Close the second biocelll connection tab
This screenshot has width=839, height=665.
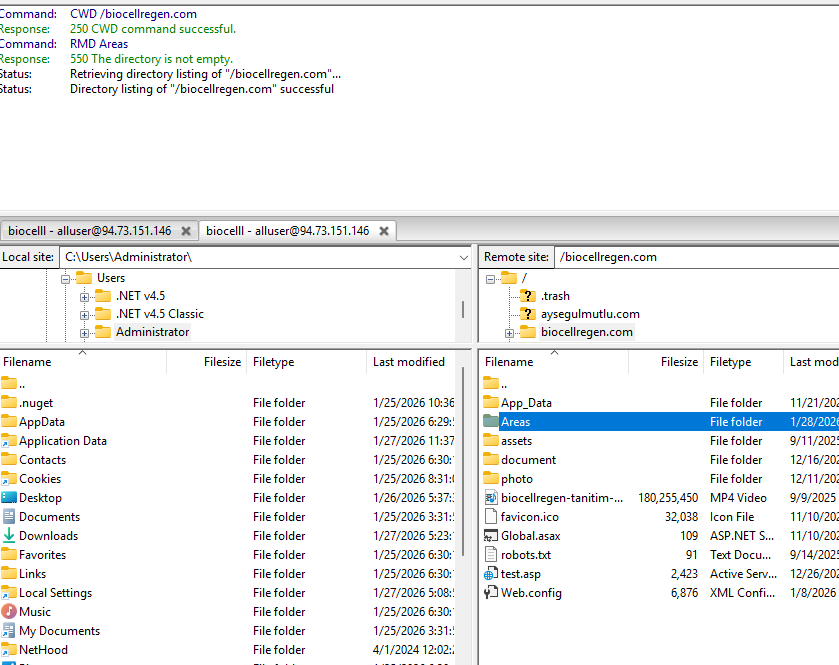point(384,231)
